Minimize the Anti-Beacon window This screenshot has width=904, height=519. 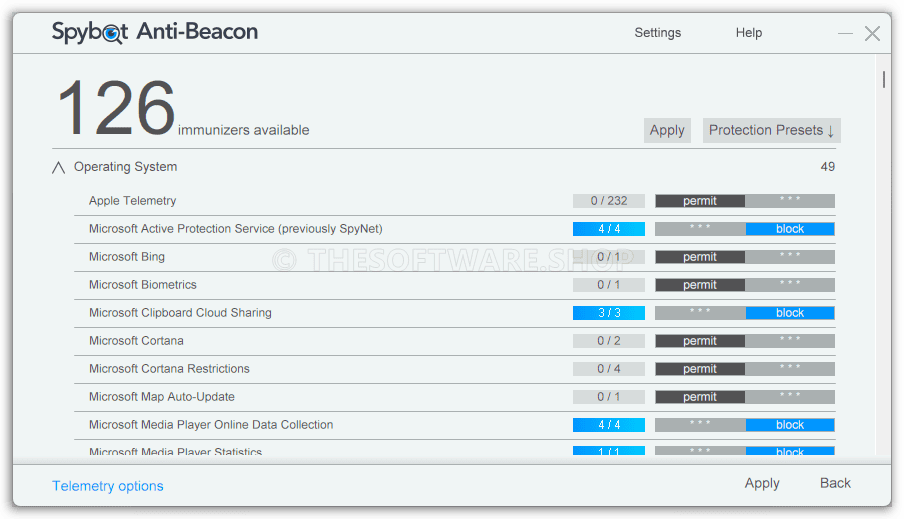pos(845,33)
